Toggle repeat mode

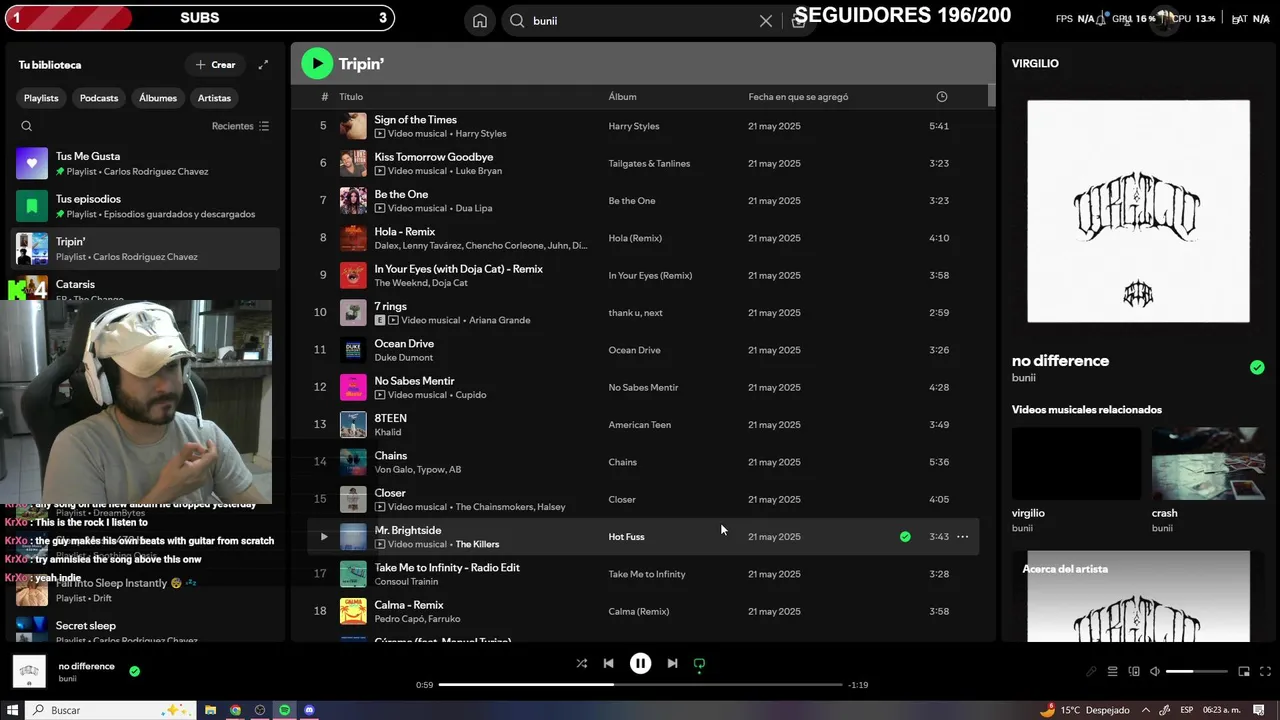(x=699, y=663)
